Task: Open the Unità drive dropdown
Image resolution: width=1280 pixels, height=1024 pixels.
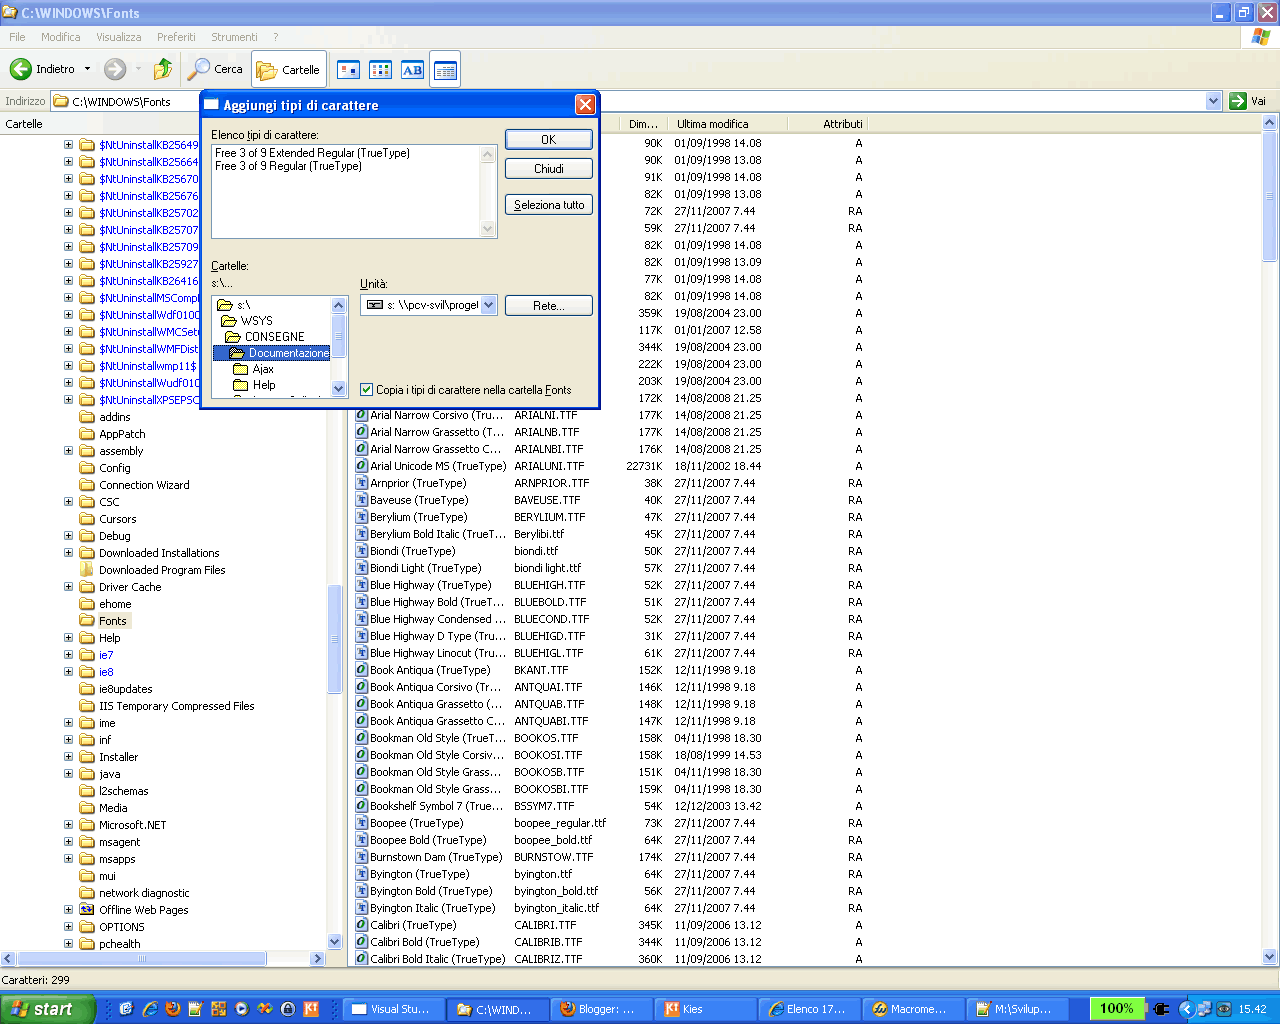Action: (x=488, y=305)
